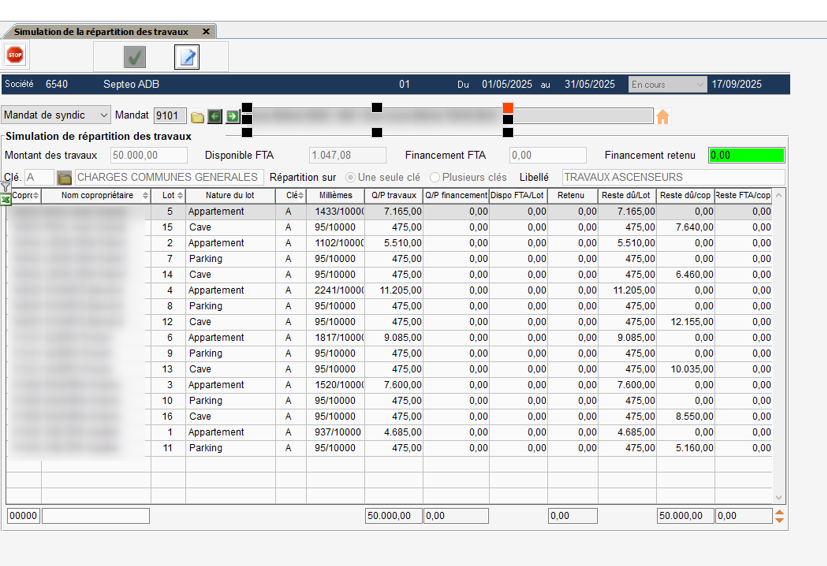Click the orange up arrow below the table
Viewport: 827px width, 566px height.
point(780,511)
